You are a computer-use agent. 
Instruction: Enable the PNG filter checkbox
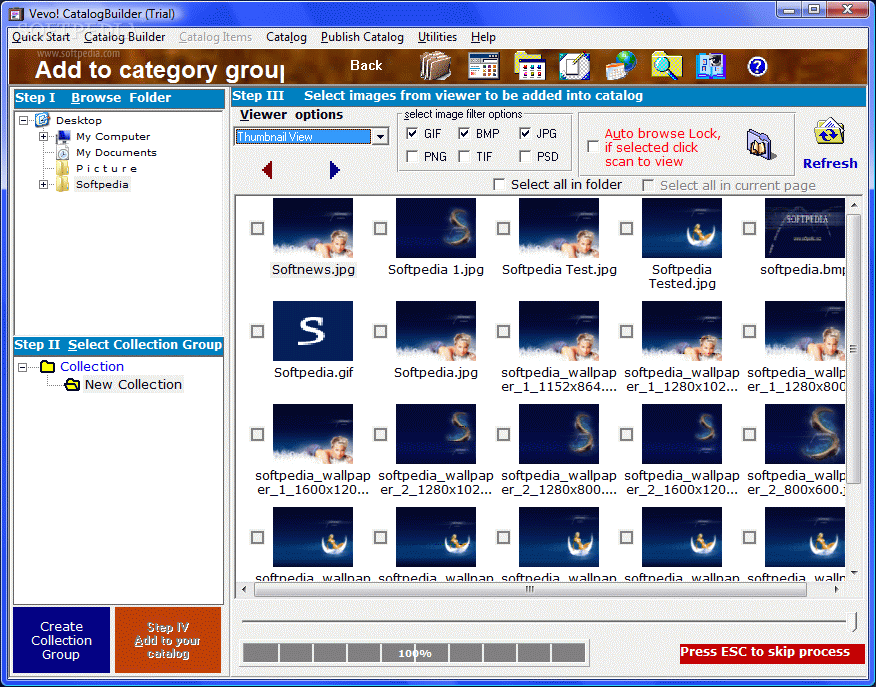coord(412,156)
